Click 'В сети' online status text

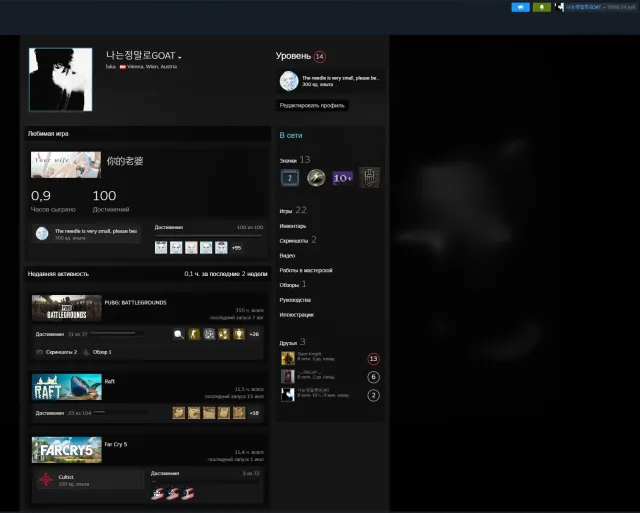(291, 135)
